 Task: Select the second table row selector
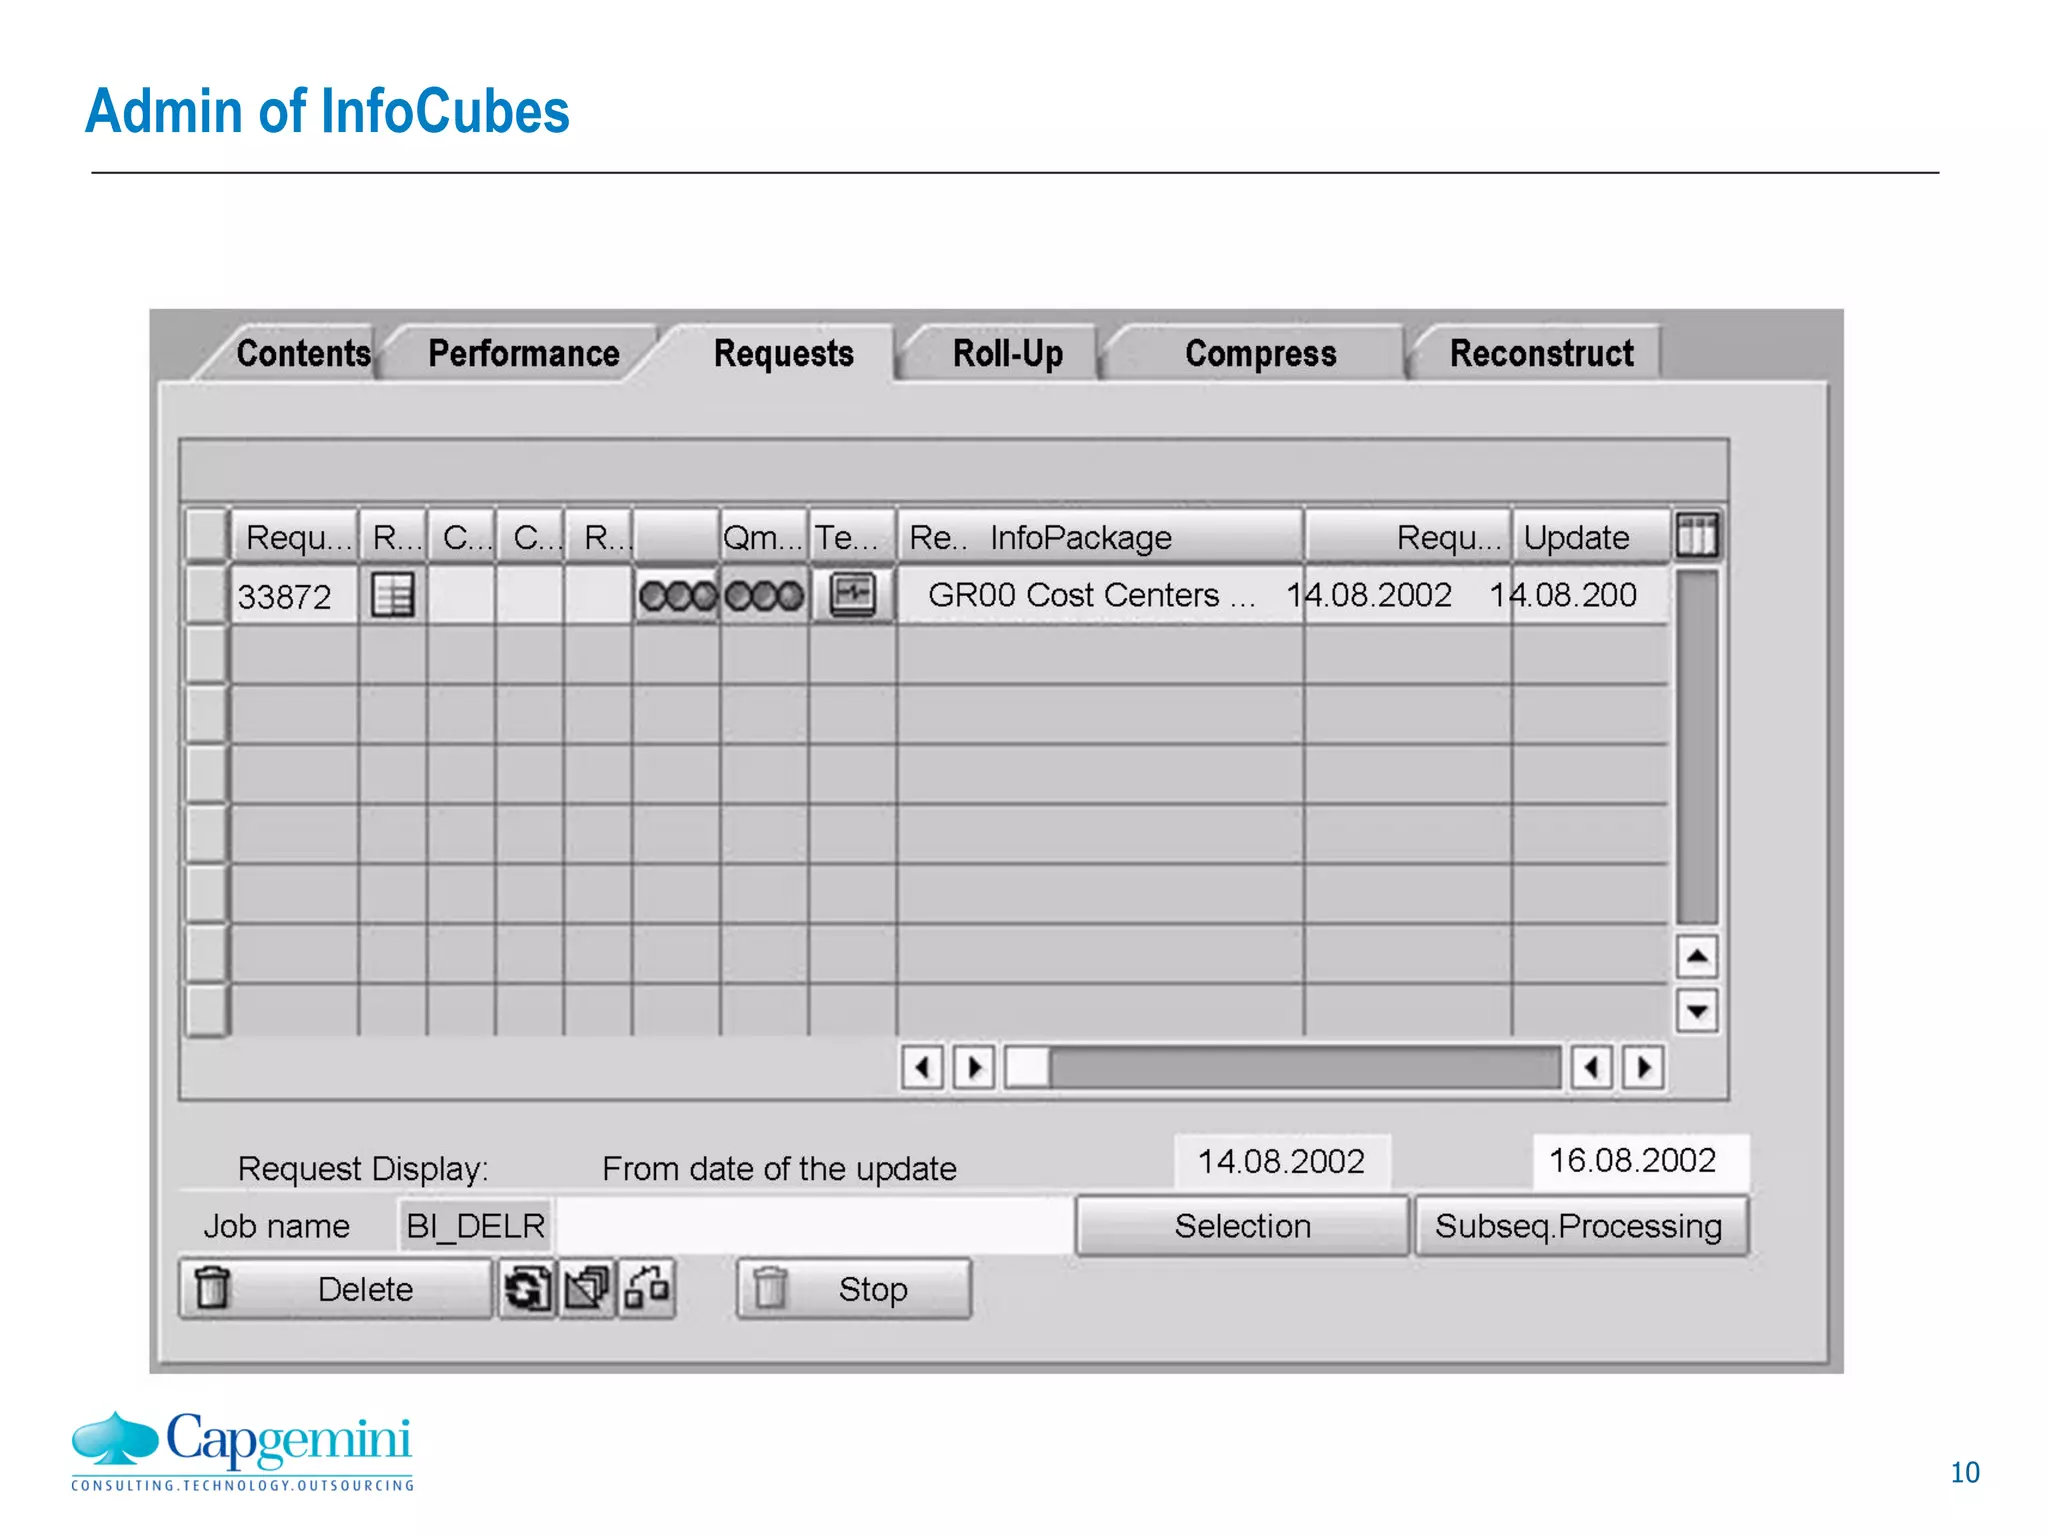click(x=206, y=654)
